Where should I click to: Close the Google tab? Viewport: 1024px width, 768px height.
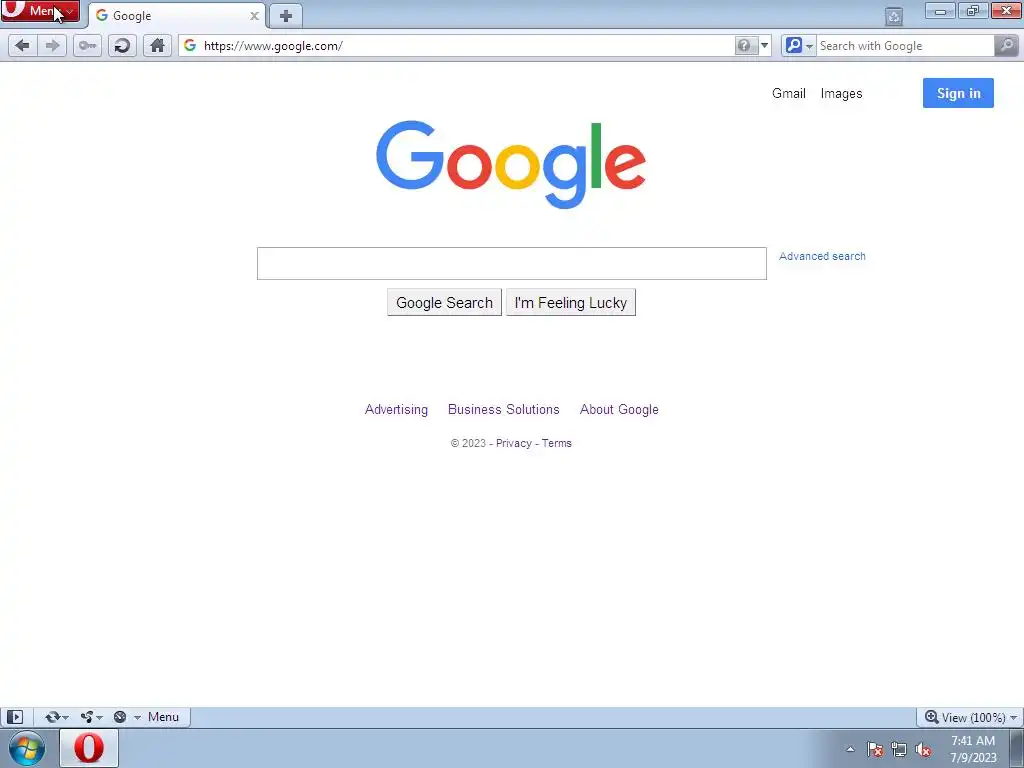click(x=254, y=16)
